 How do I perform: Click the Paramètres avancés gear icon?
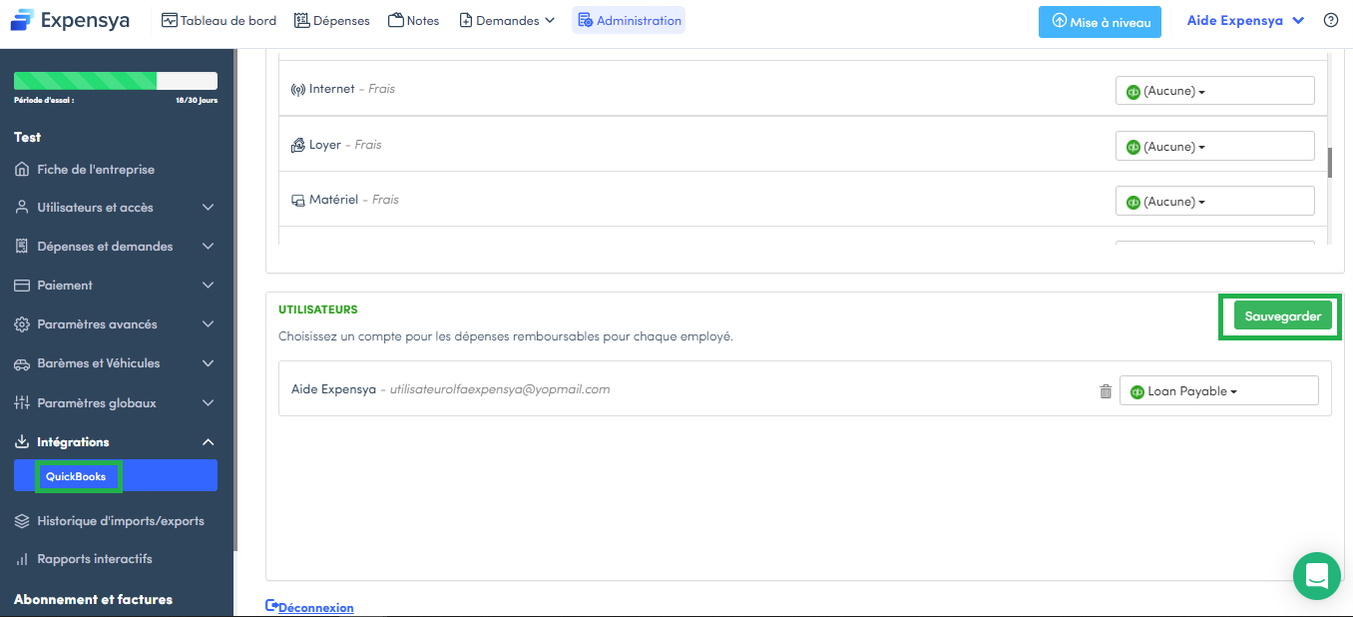22,324
